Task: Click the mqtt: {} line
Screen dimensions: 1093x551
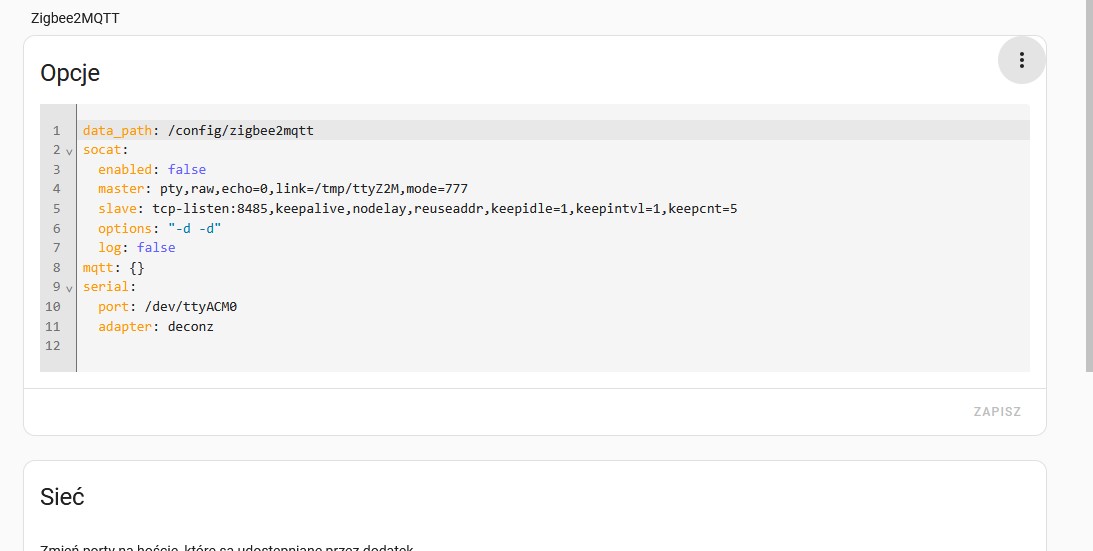Action: pyautogui.click(x=114, y=267)
